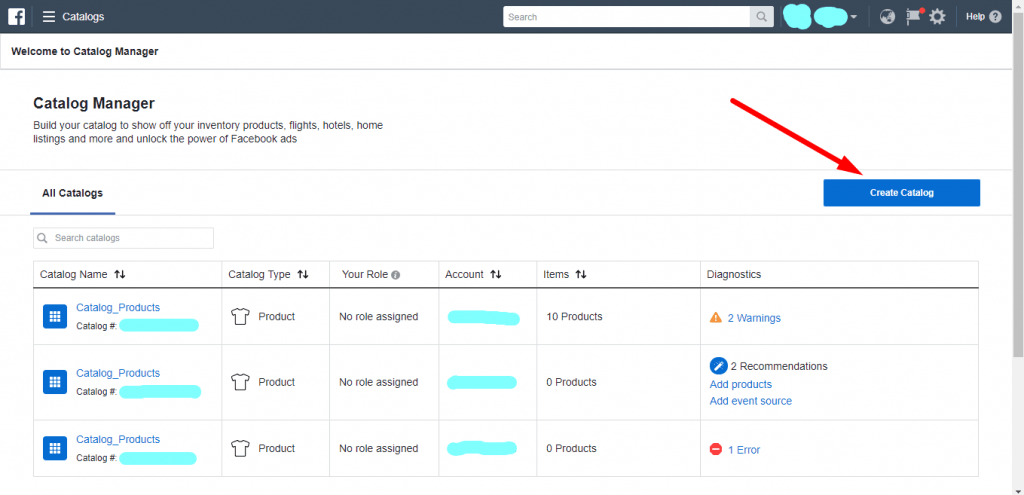Click the Your Role column header
Viewport: 1024px width, 495px height.
pos(364,274)
